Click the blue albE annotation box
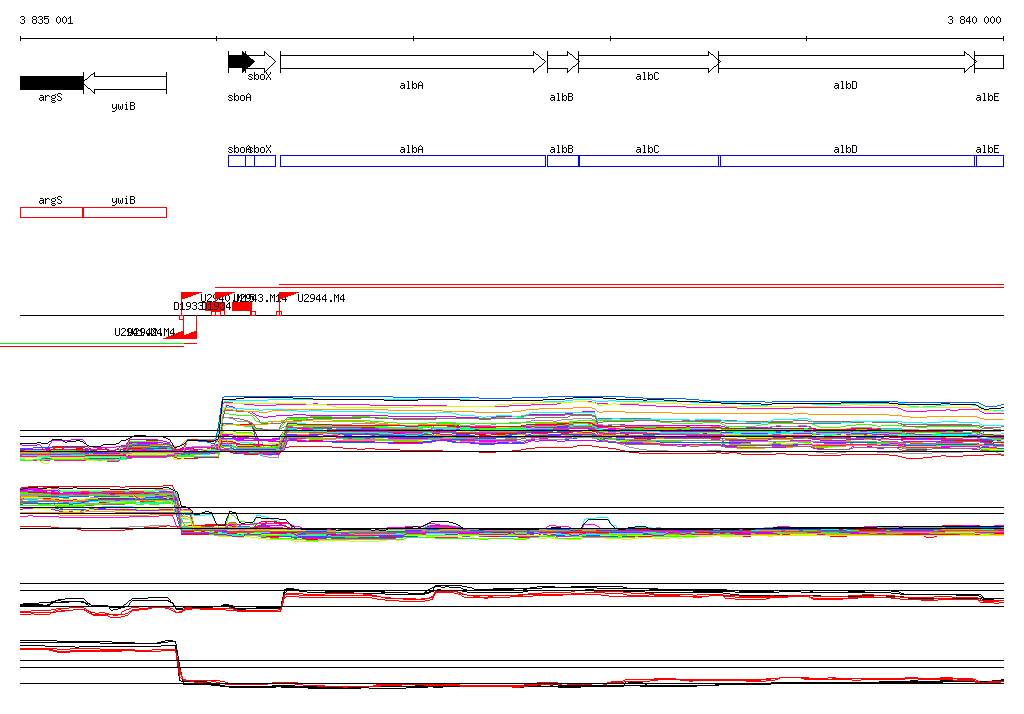This screenshot has width=1024, height=714. click(990, 161)
